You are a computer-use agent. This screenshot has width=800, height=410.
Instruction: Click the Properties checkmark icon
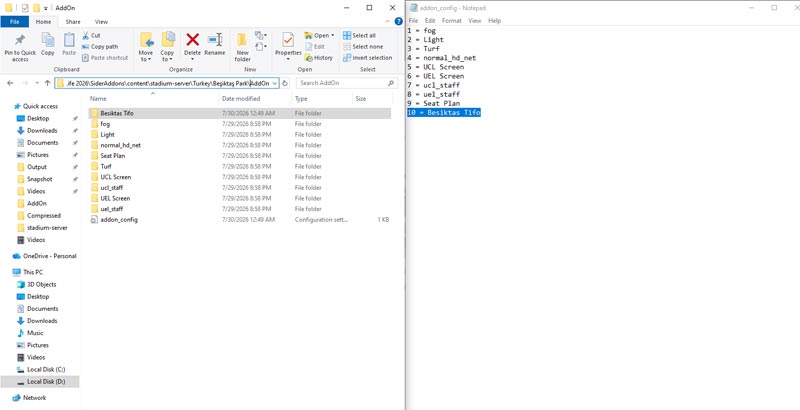click(x=288, y=40)
